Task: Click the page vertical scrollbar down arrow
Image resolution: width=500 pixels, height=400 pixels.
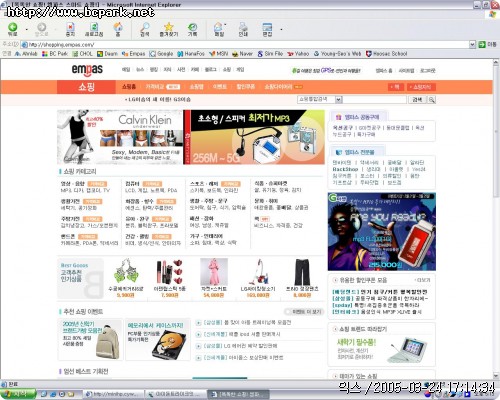Action: [x=496, y=375]
